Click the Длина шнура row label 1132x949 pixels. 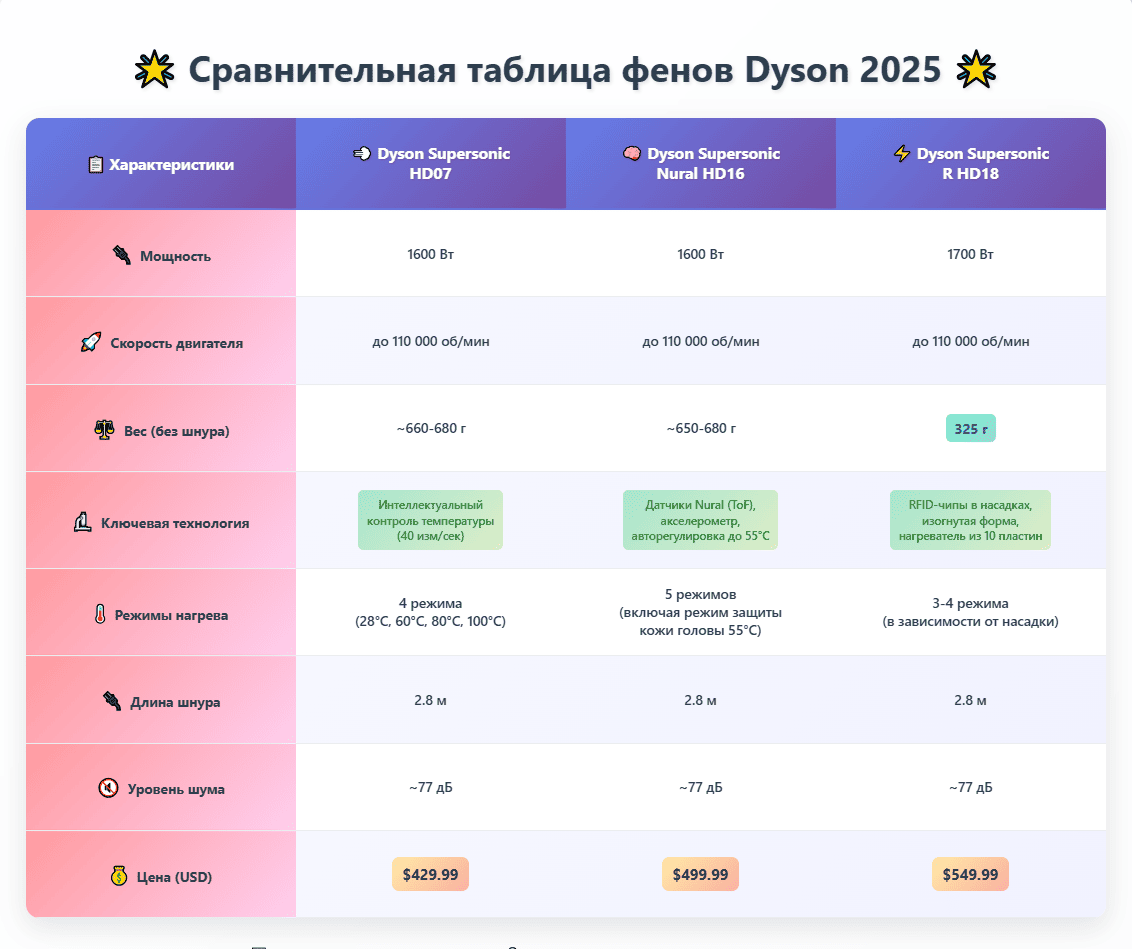(x=175, y=702)
